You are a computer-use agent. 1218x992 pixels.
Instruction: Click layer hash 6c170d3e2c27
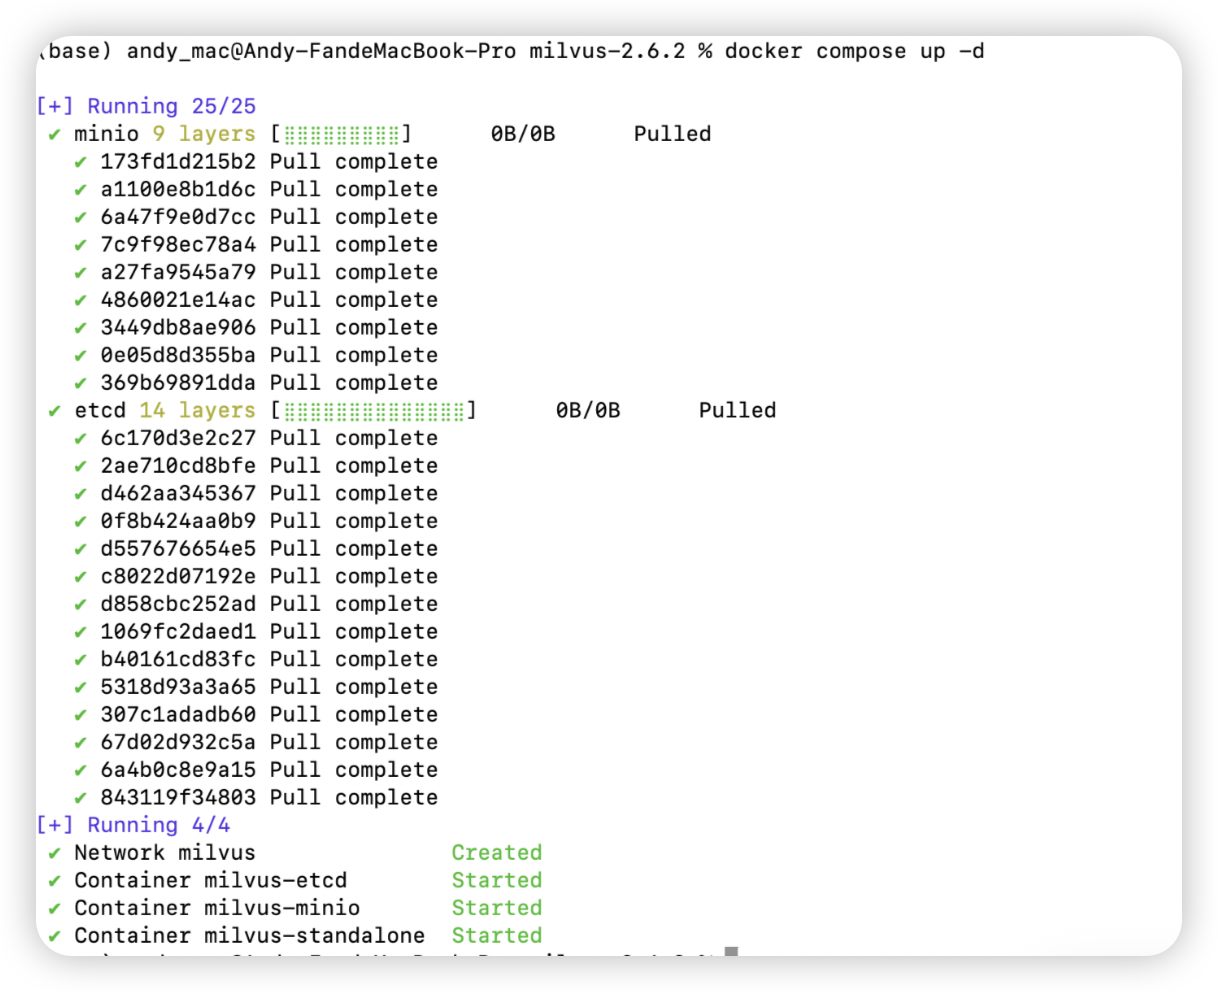pos(178,439)
